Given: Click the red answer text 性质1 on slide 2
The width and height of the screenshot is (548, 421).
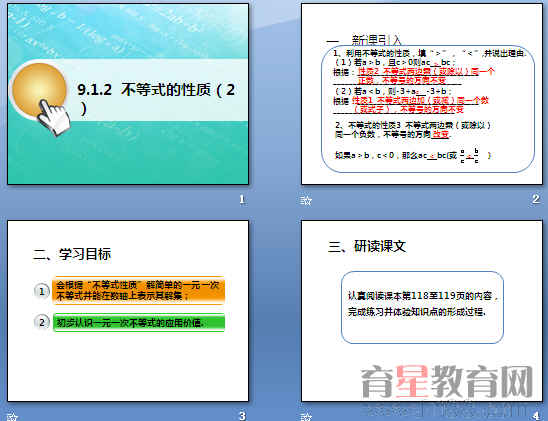Looking at the screenshot, I should click(x=363, y=101).
